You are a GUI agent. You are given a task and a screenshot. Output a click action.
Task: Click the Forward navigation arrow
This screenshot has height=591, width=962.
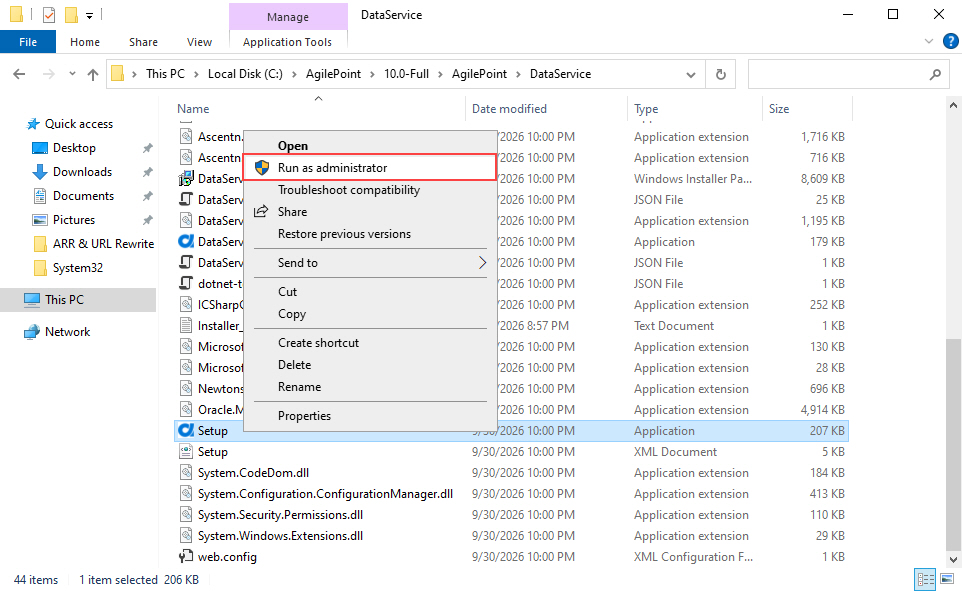pos(48,74)
